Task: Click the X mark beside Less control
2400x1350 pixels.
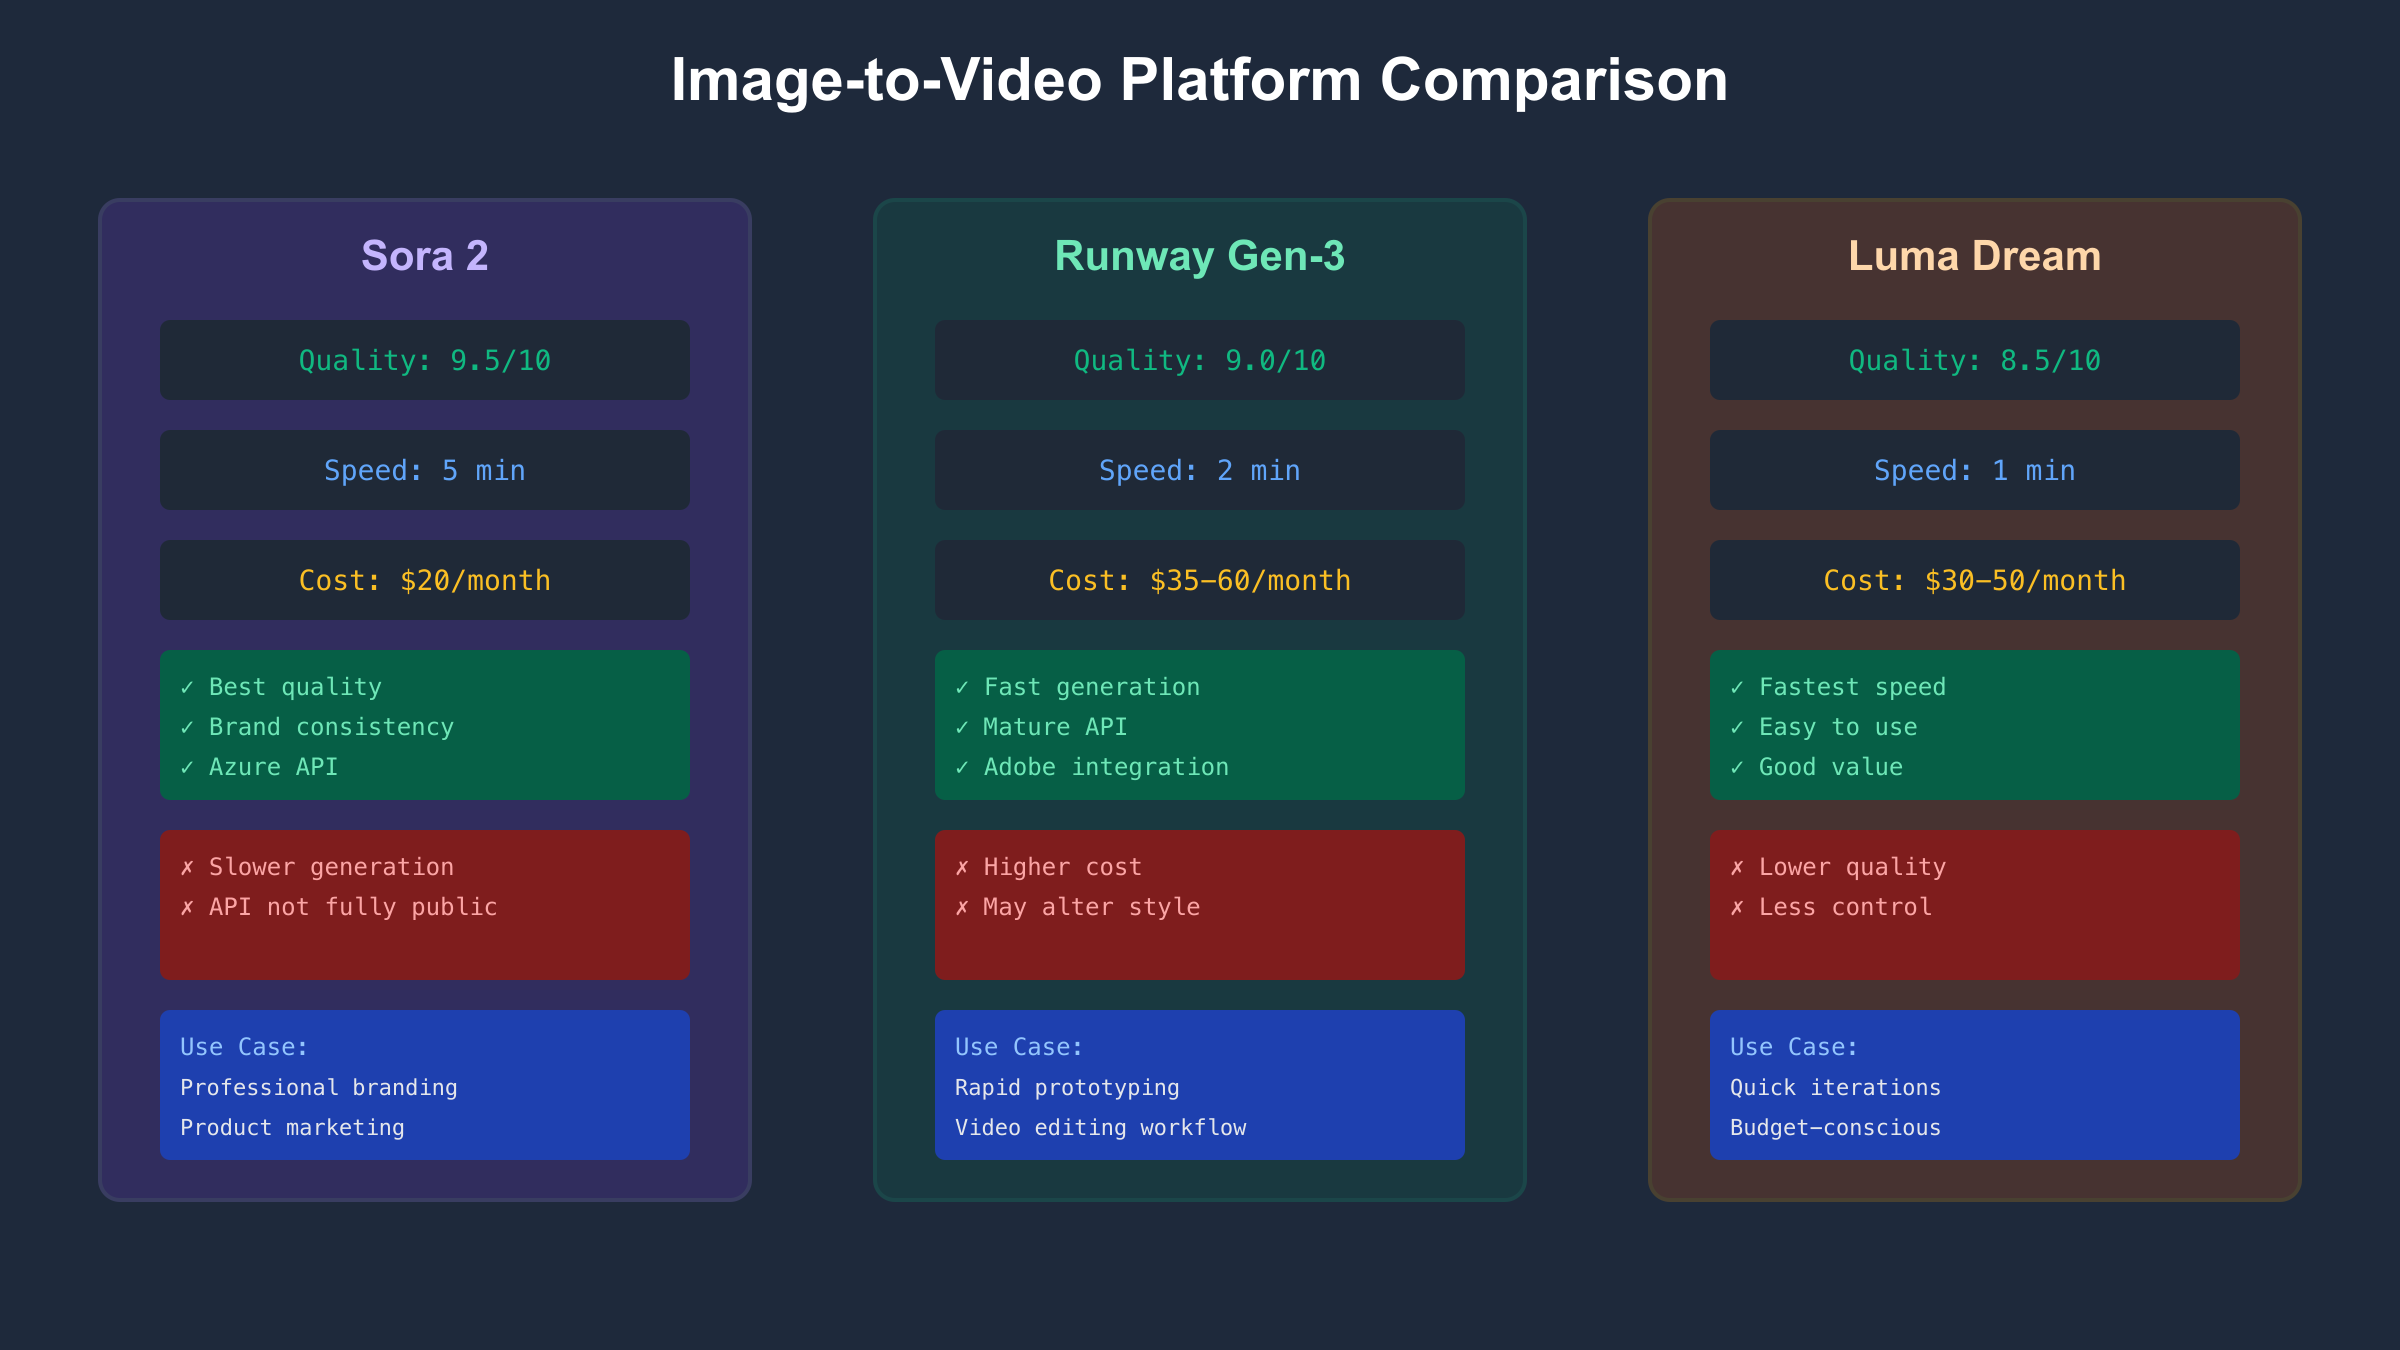Action: 1737,908
